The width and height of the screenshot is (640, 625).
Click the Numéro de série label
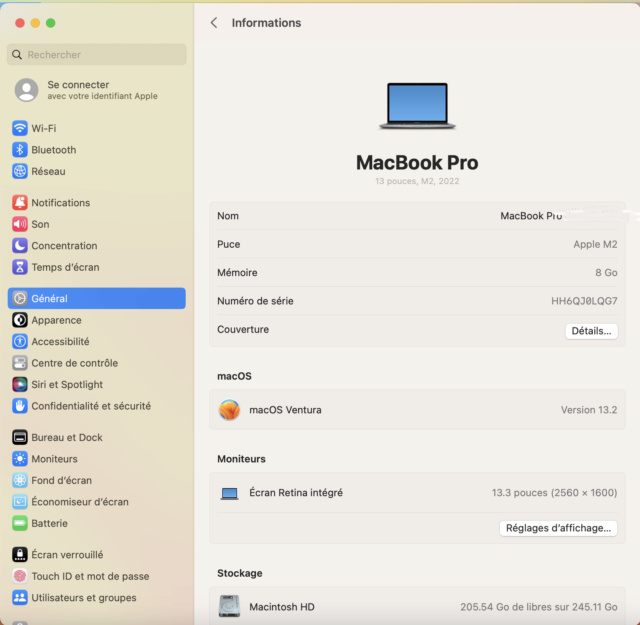pyautogui.click(x=255, y=301)
